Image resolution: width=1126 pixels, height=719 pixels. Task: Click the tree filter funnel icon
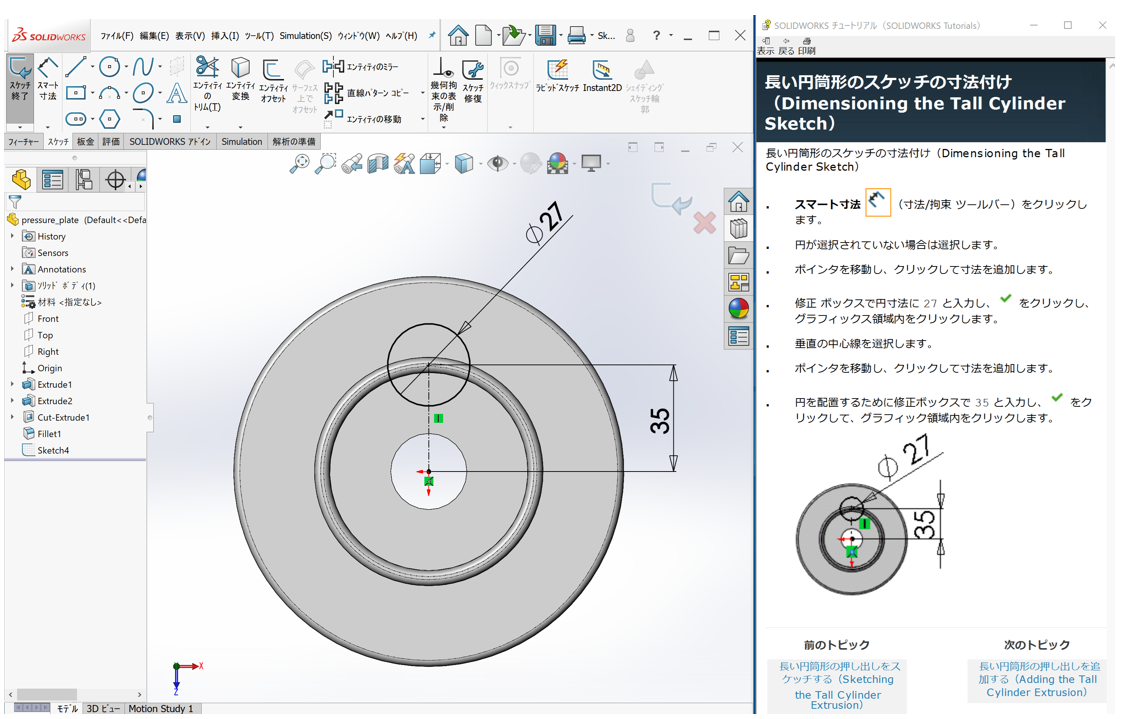click(15, 202)
